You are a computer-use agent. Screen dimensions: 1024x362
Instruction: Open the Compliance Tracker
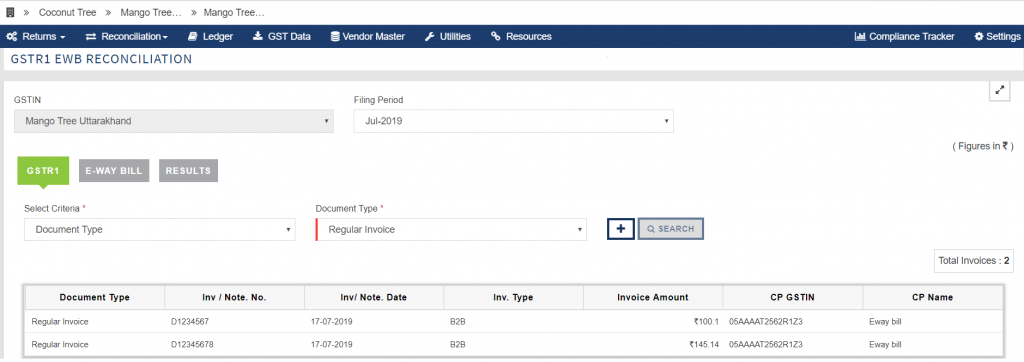[904, 37]
